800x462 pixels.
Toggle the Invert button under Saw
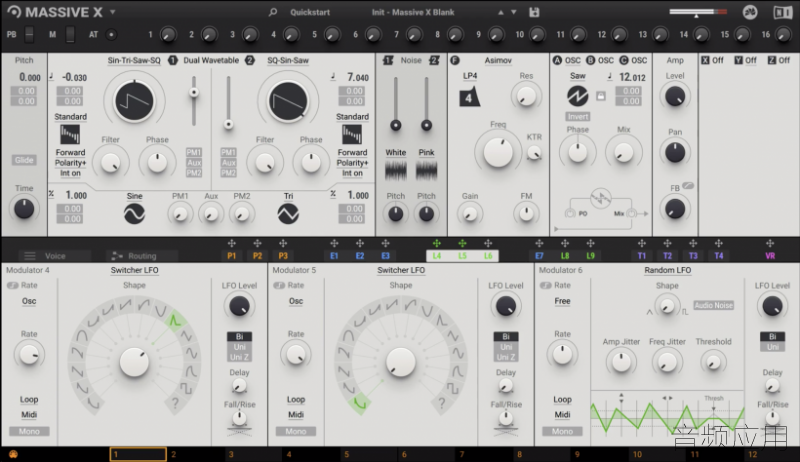click(578, 117)
